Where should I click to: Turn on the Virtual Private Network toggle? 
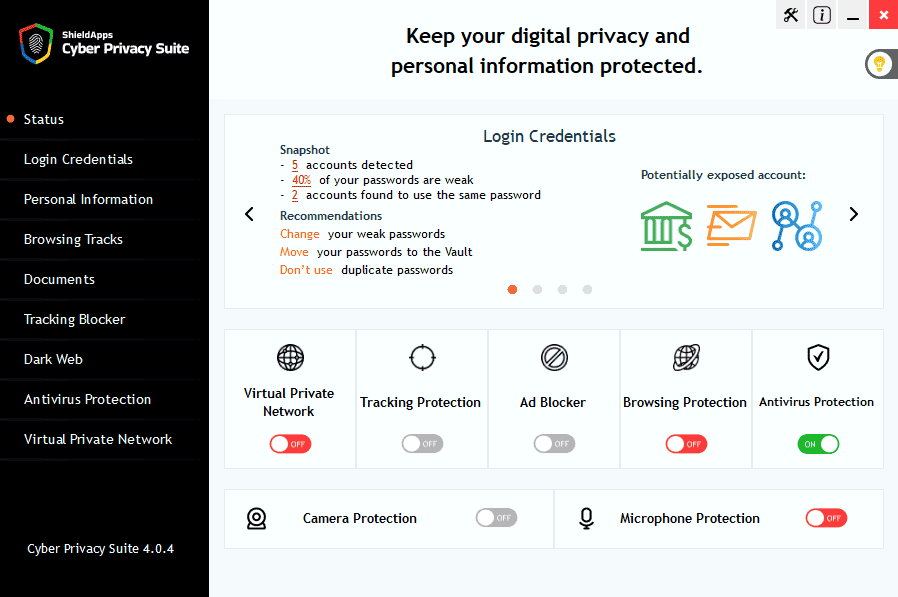coord(290,443)
